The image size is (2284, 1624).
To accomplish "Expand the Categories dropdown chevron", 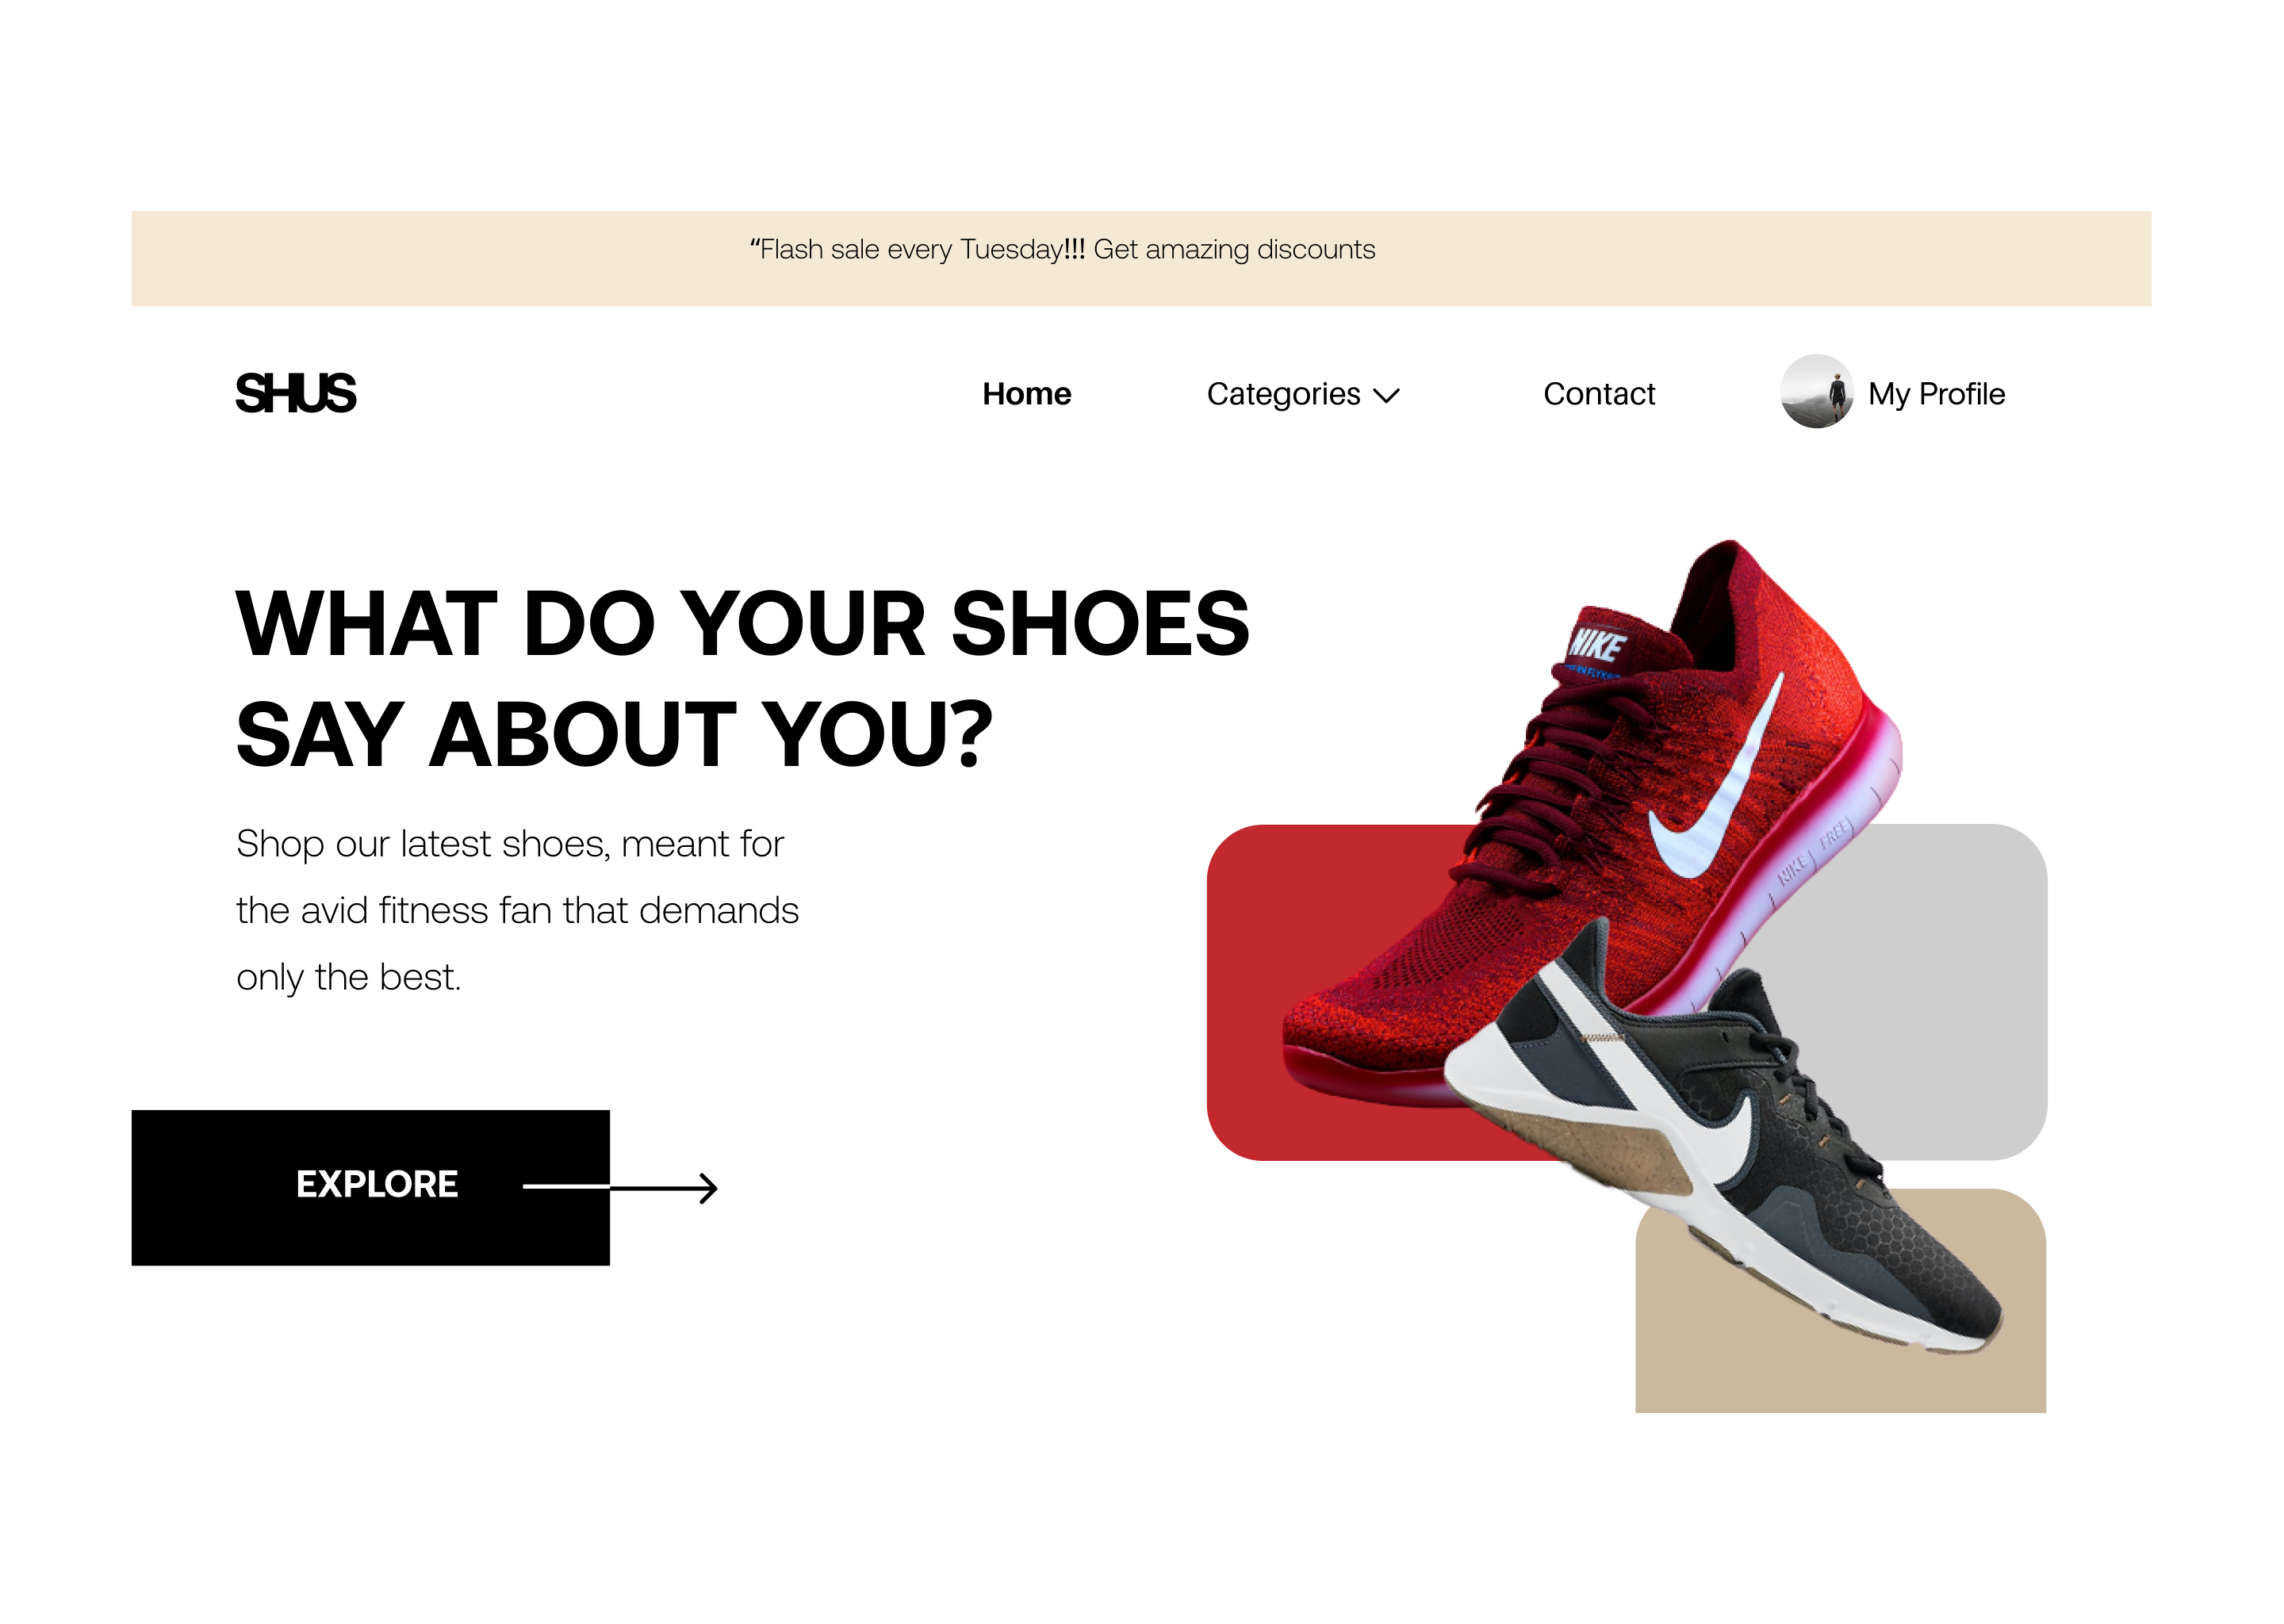I will coord(1386,396).
